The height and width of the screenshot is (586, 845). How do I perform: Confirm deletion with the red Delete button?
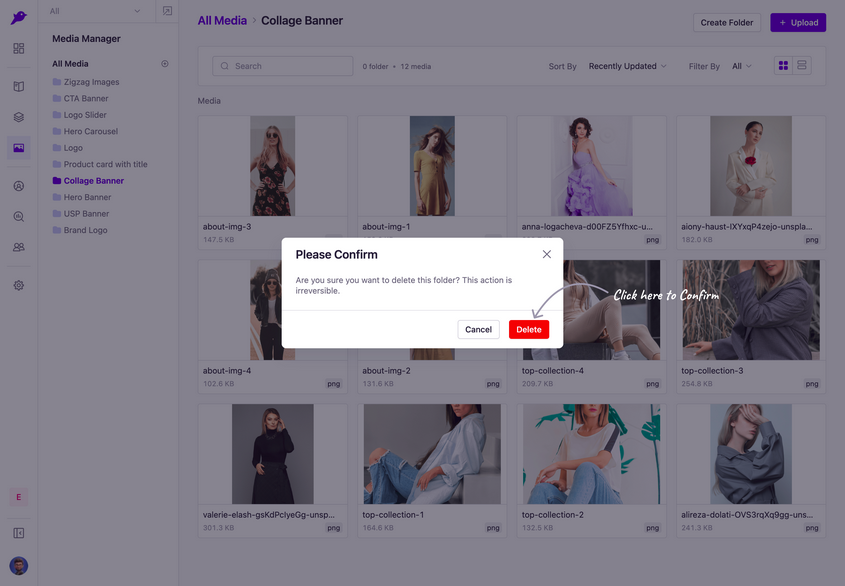(x=529, y=329)
